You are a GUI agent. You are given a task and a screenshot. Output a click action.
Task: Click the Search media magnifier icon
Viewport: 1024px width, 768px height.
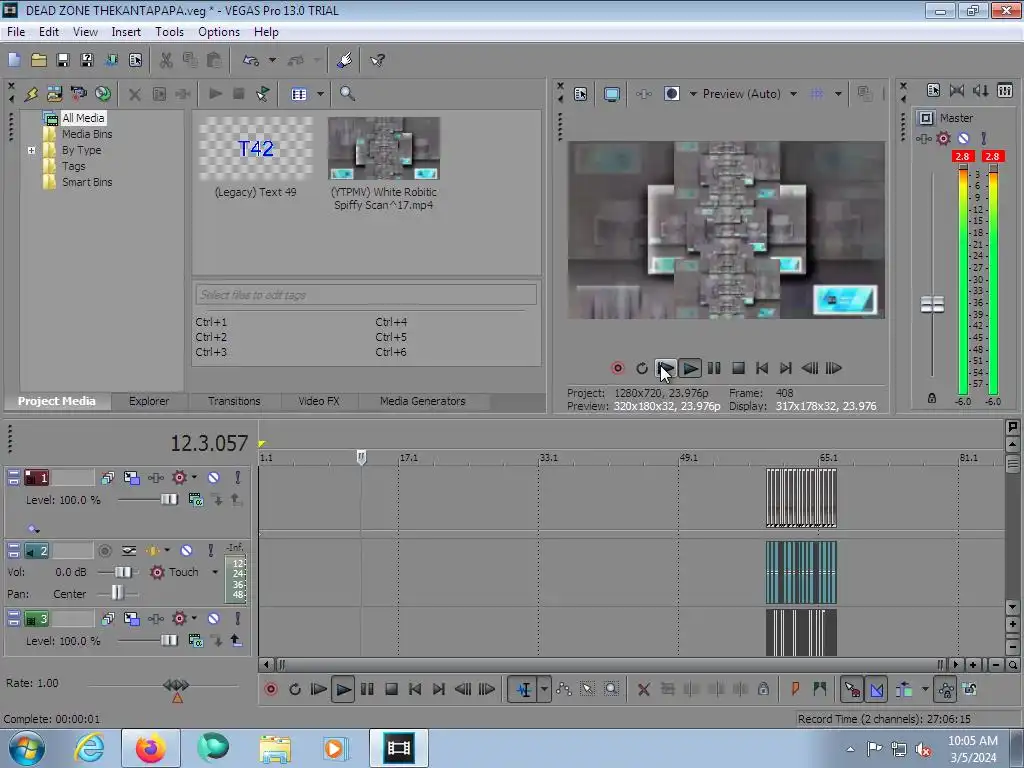click(x=347, y=94)
